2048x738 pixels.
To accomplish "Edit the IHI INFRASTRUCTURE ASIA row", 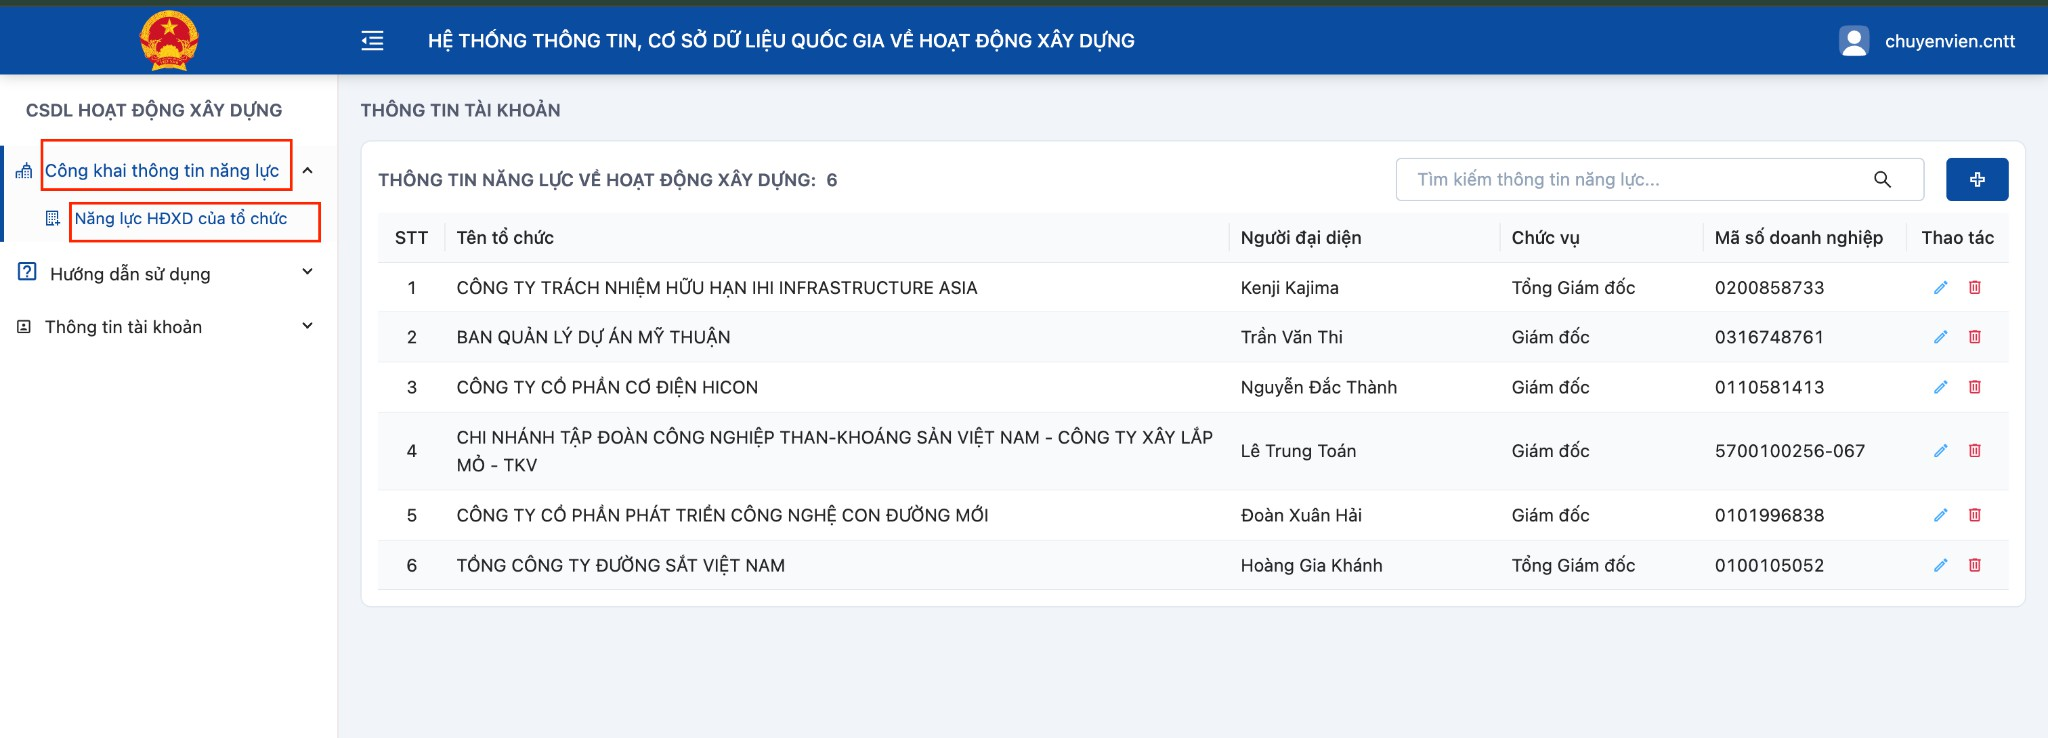I will (1940, 288).
